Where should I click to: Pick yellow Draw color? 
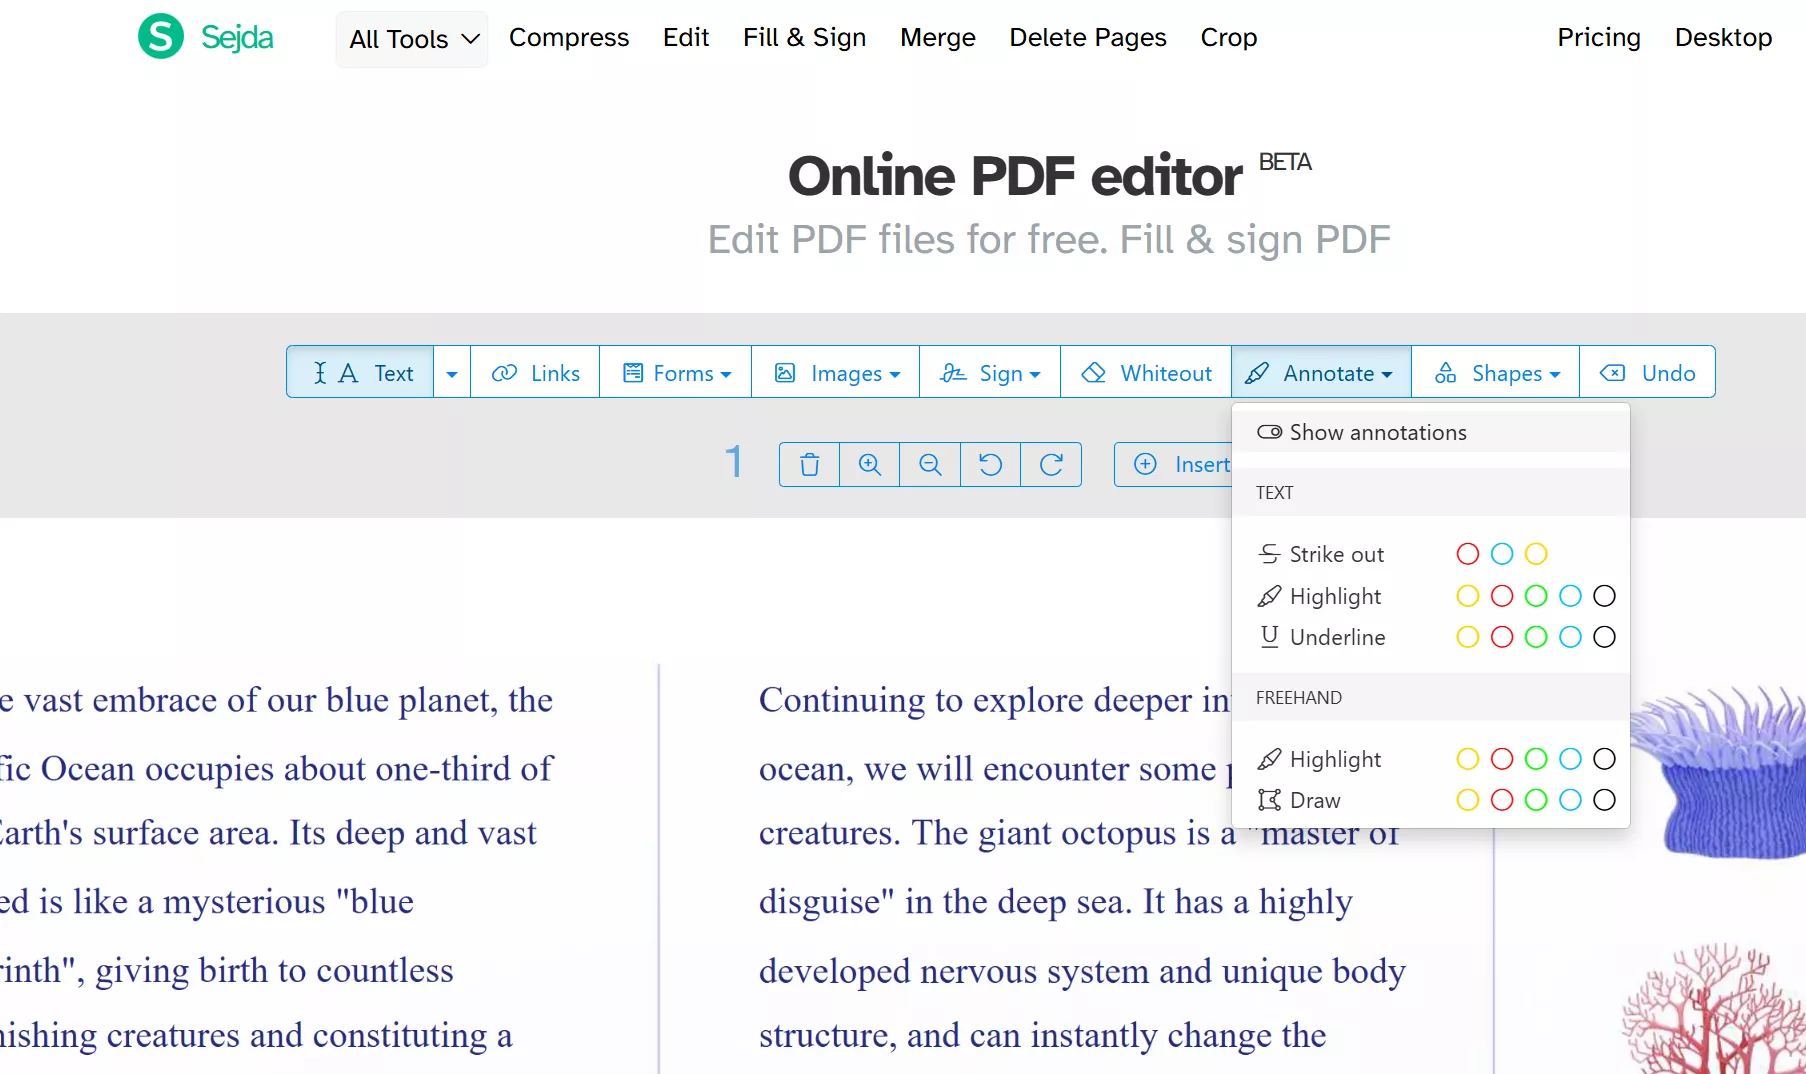click(1468, 800)
